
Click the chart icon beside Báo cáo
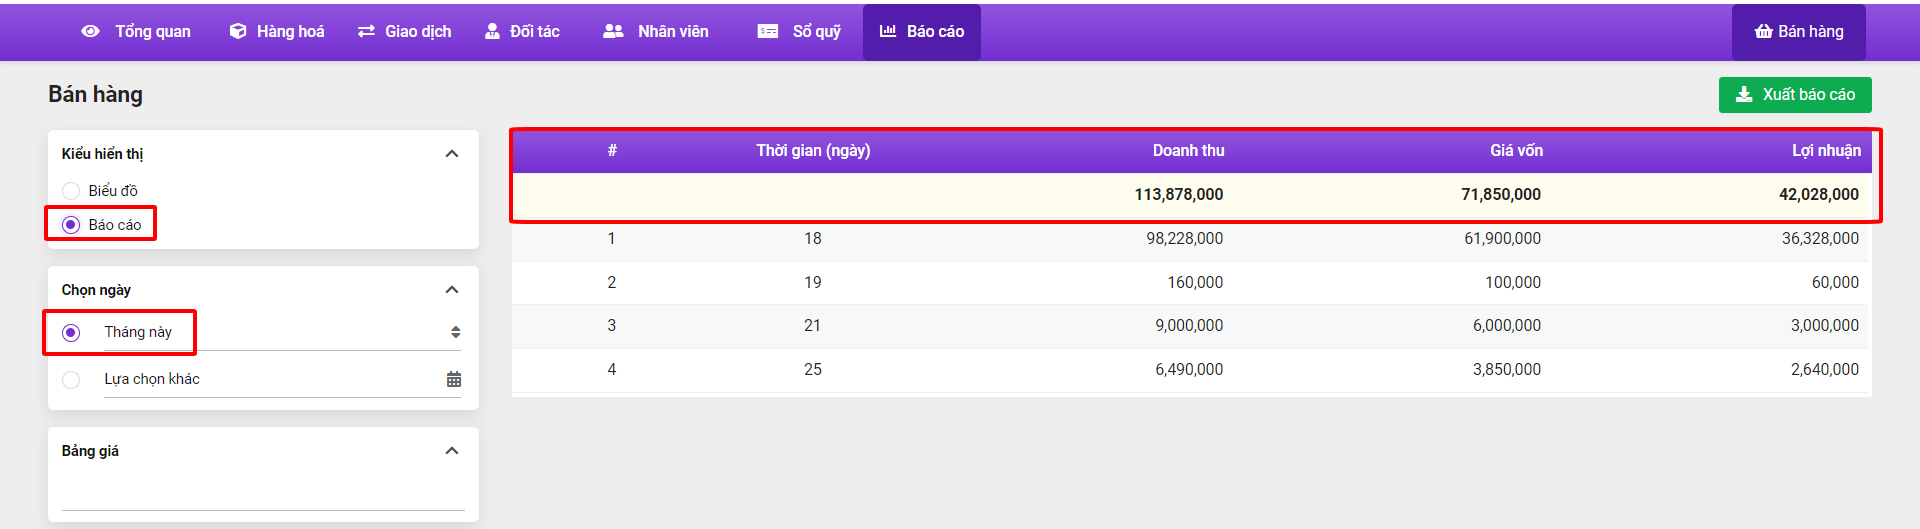[x=888, y=31]
